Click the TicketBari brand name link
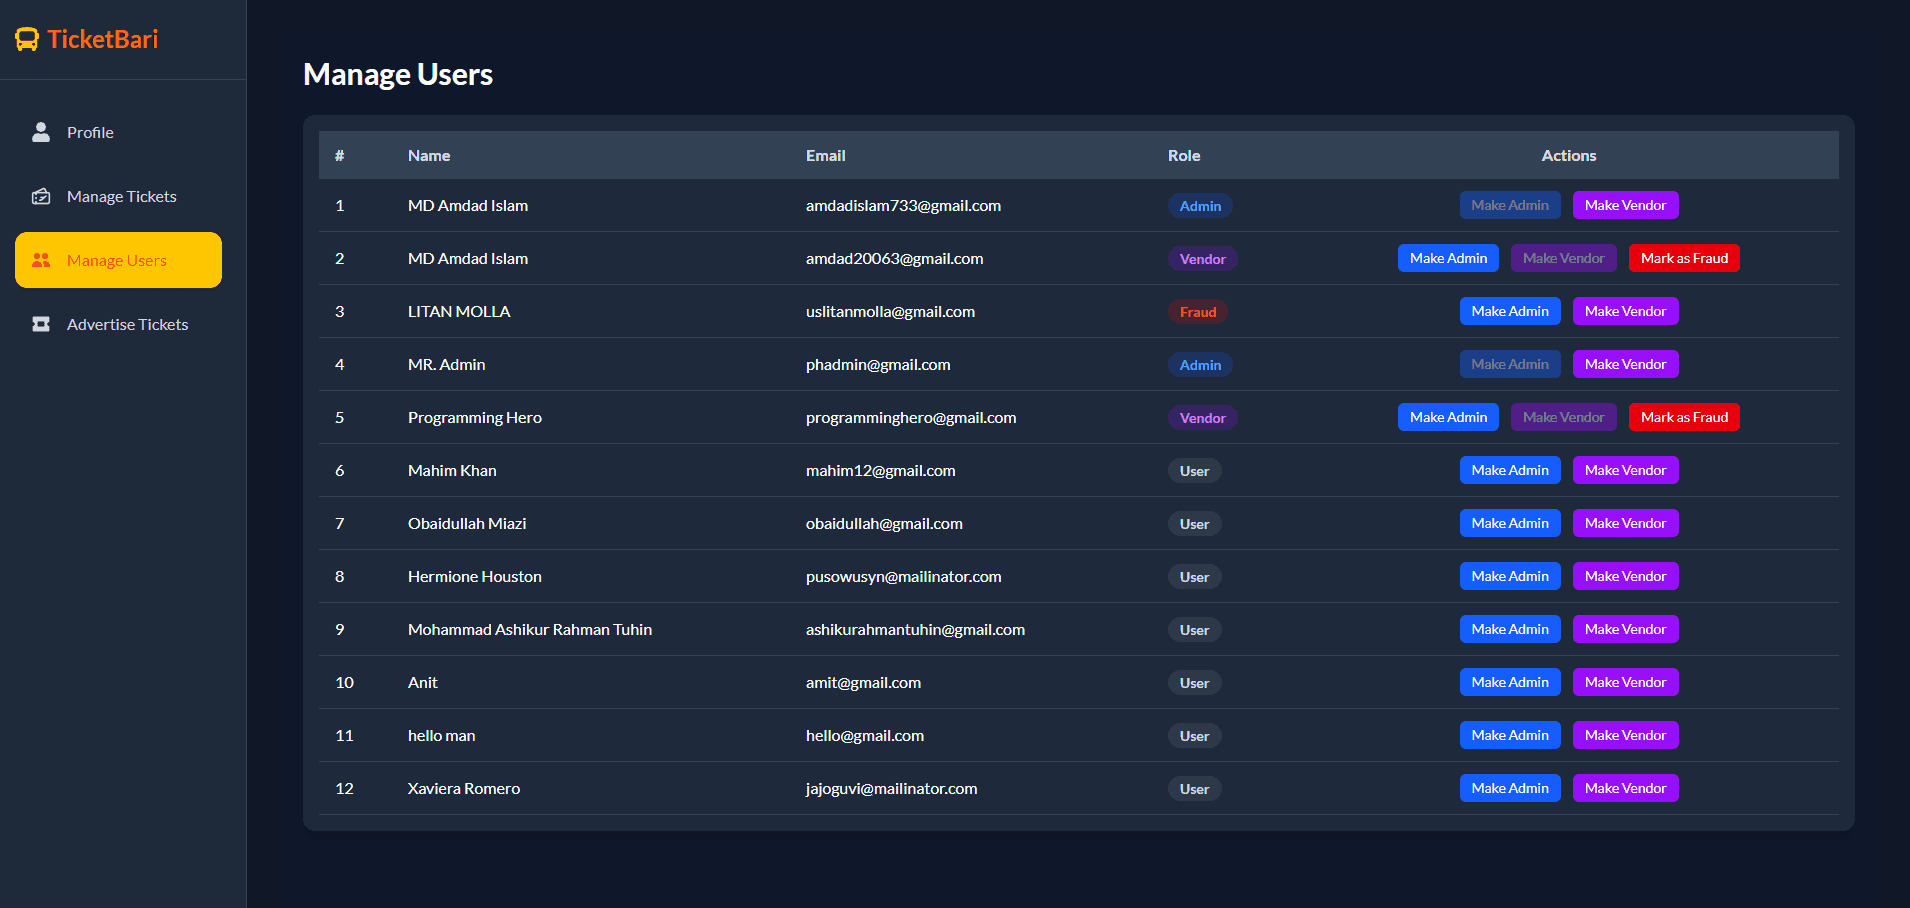The image size is (1910, 908). point(103,39)
